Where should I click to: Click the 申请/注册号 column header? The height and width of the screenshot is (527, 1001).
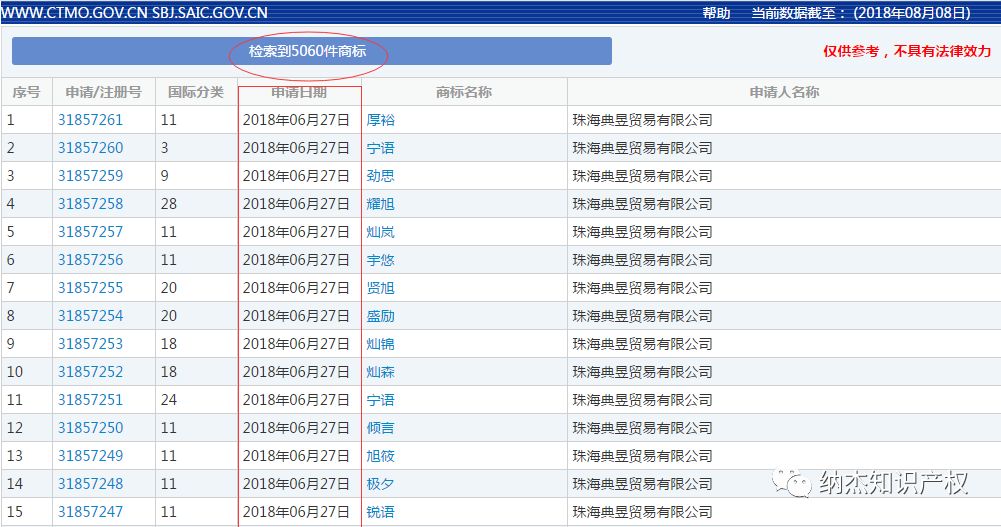(103, 92)
